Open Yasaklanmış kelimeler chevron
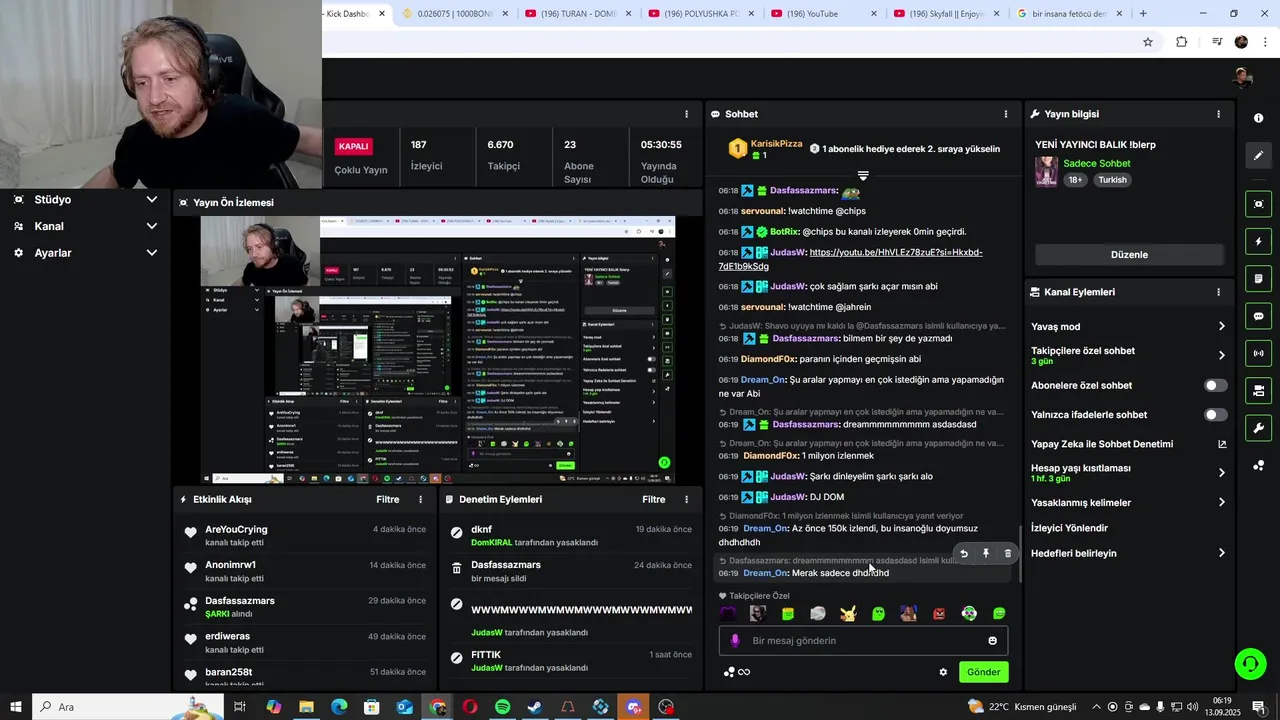This screenshot has width=1280, height=720. pyautogui.click(x=1221, y=503)
